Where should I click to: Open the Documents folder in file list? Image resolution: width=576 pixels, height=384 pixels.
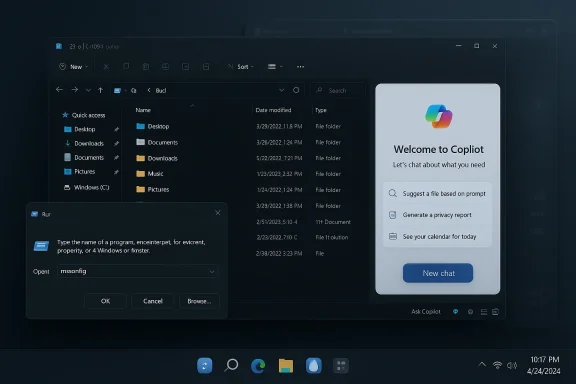157,142
